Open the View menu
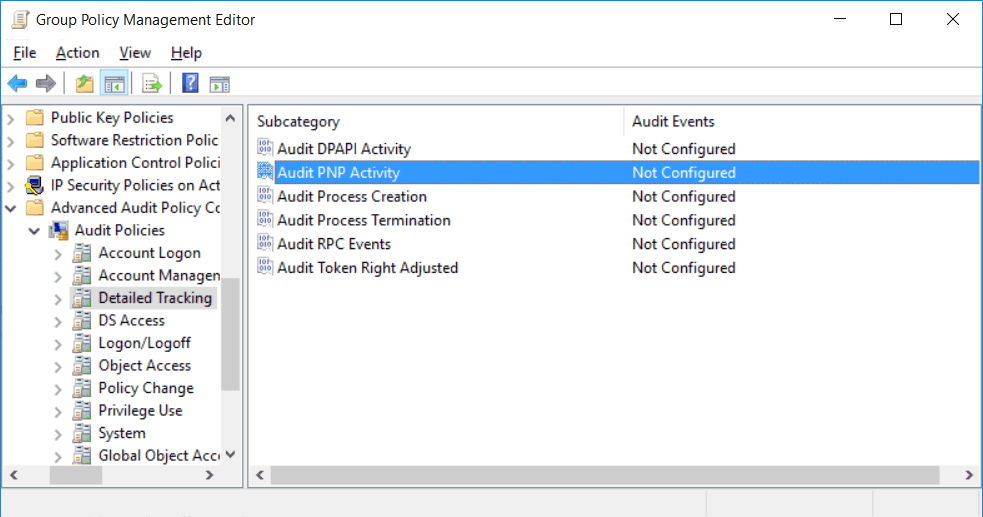Screen dimensions: 983x517 tap(135, 53)
